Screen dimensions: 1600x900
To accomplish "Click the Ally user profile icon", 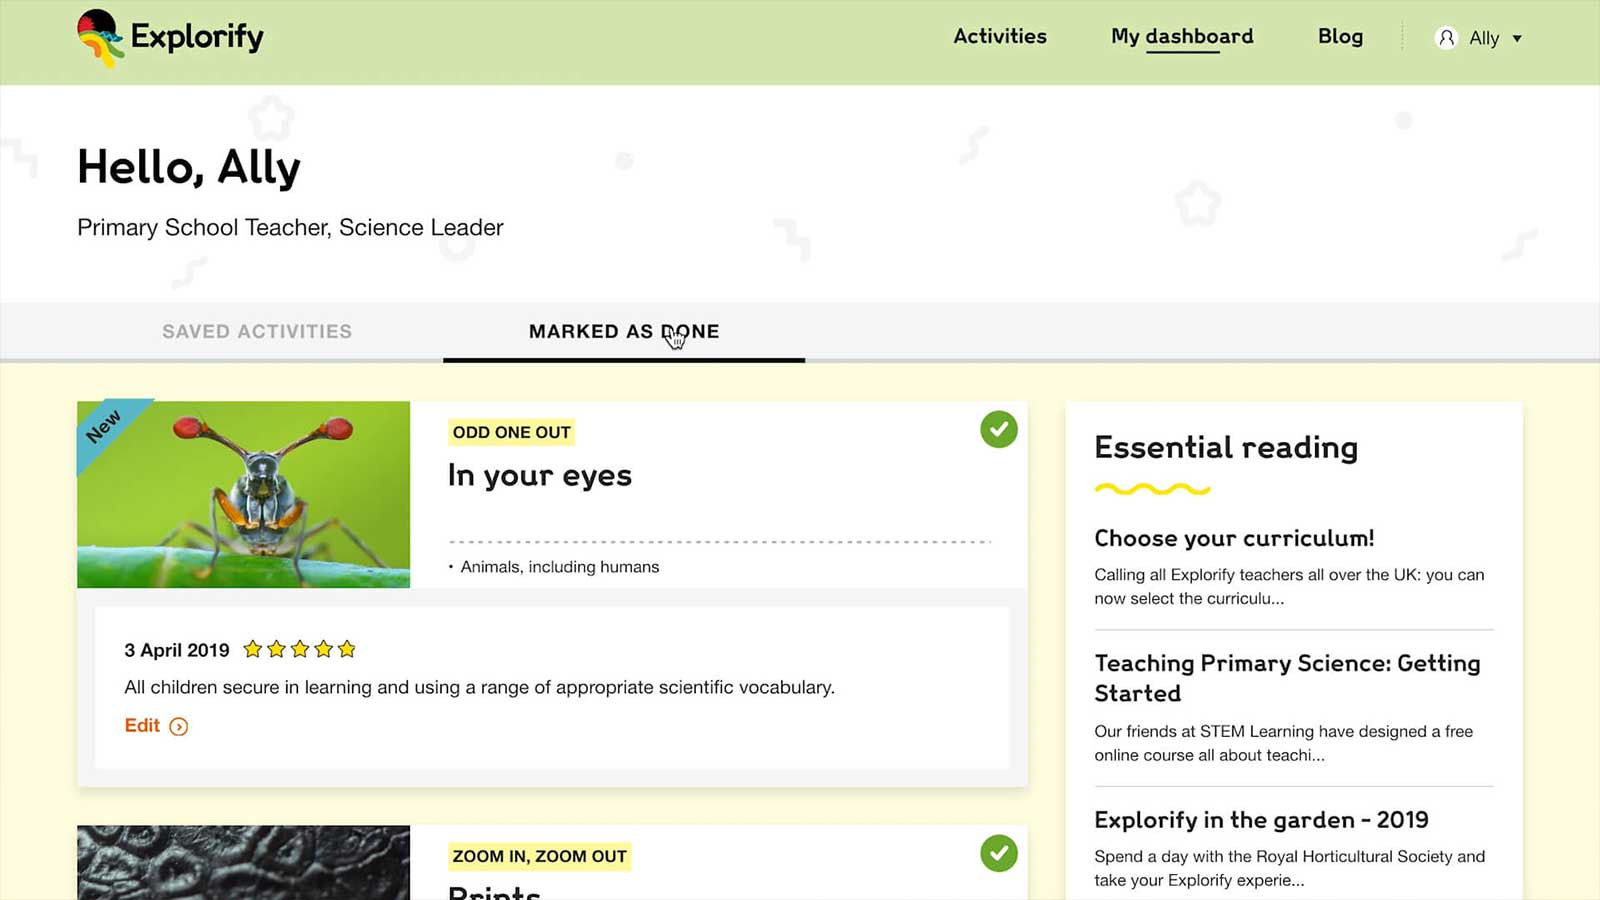I will (1446, 38).
